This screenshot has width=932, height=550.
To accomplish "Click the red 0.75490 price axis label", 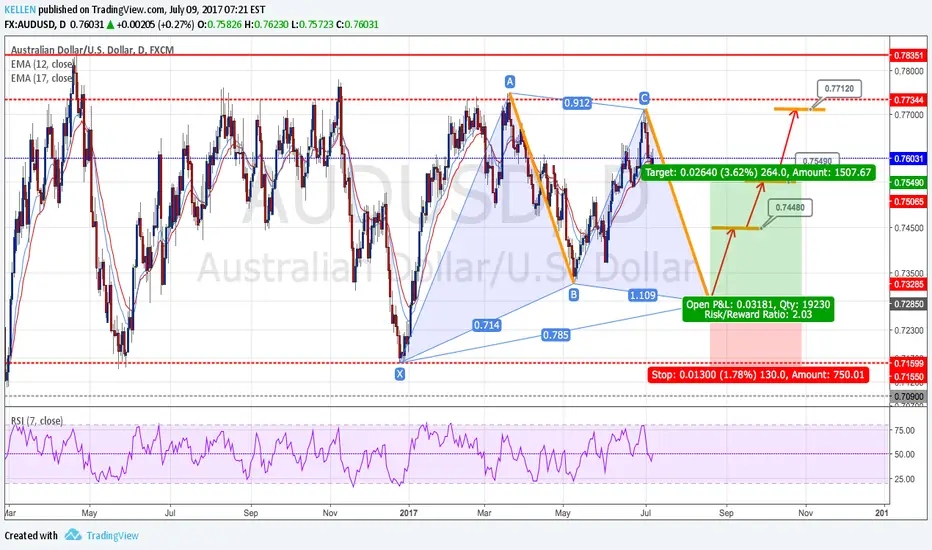I will coord(909,183).
